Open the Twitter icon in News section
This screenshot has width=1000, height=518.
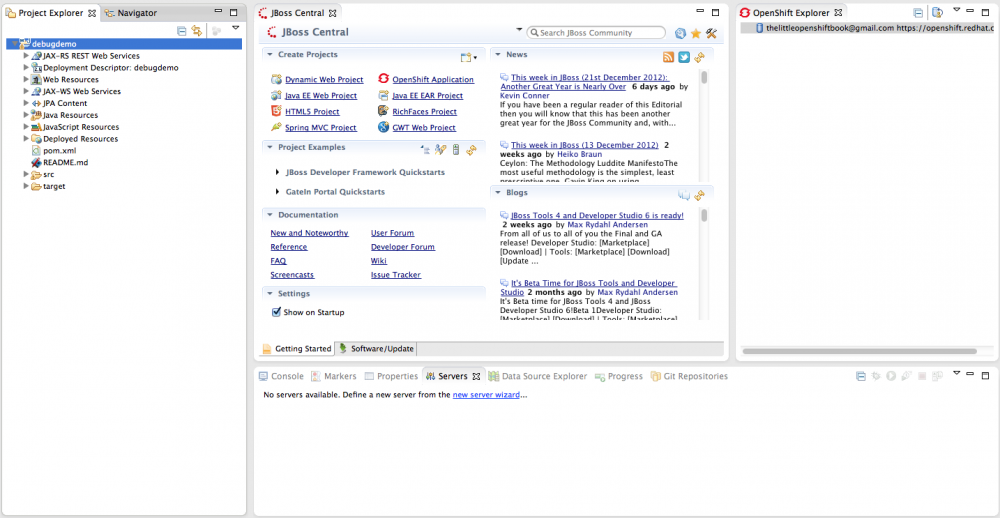684,56
